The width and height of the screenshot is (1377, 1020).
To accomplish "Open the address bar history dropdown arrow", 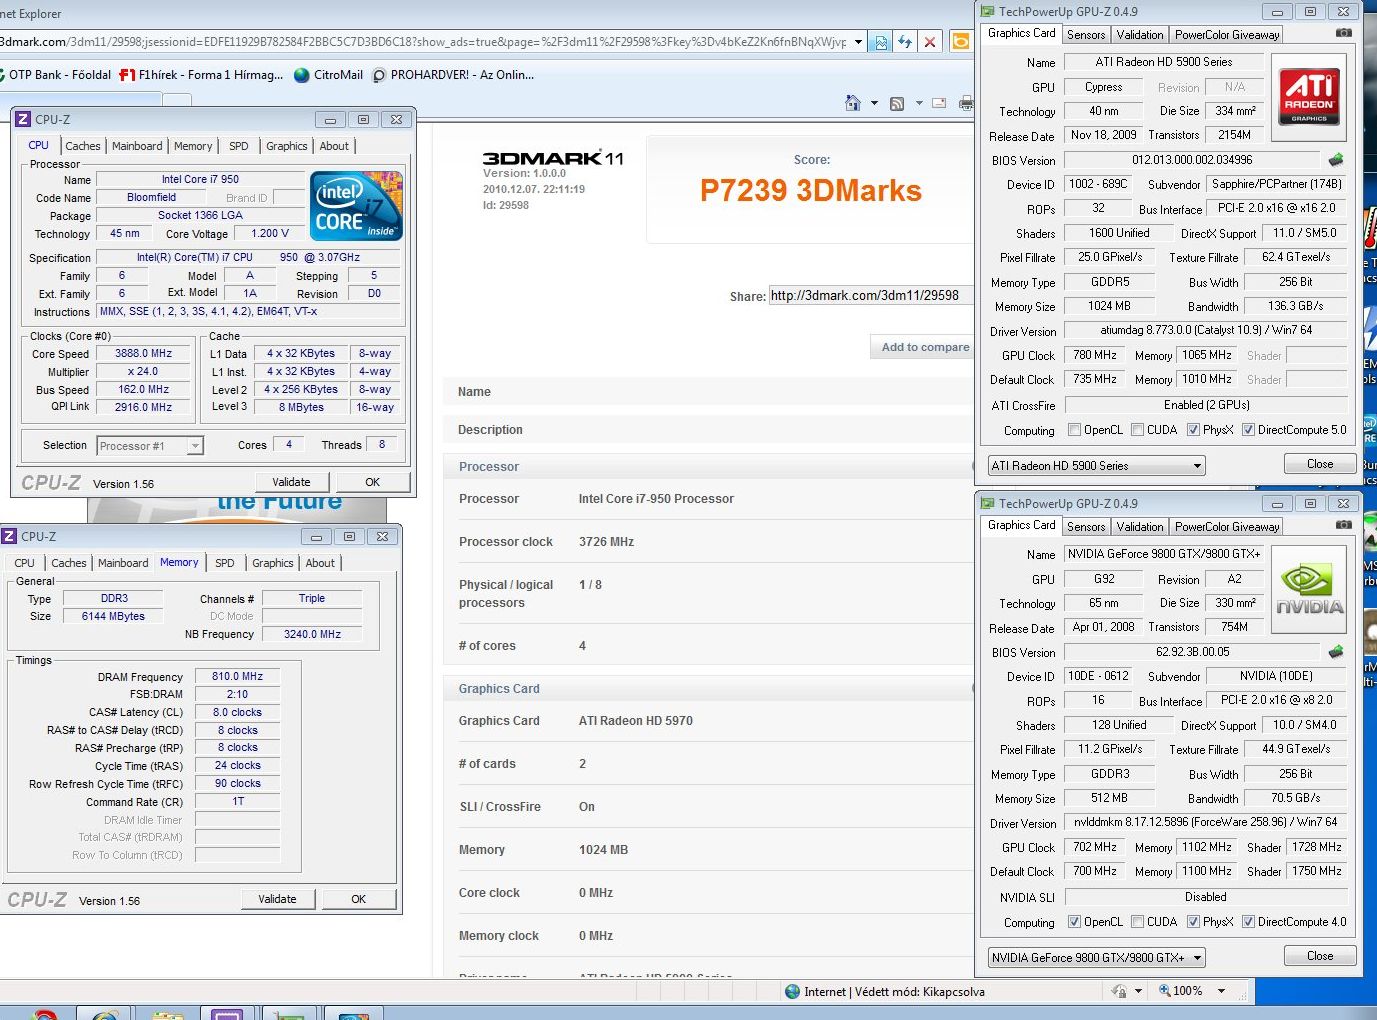I will [x=858, y=42].
